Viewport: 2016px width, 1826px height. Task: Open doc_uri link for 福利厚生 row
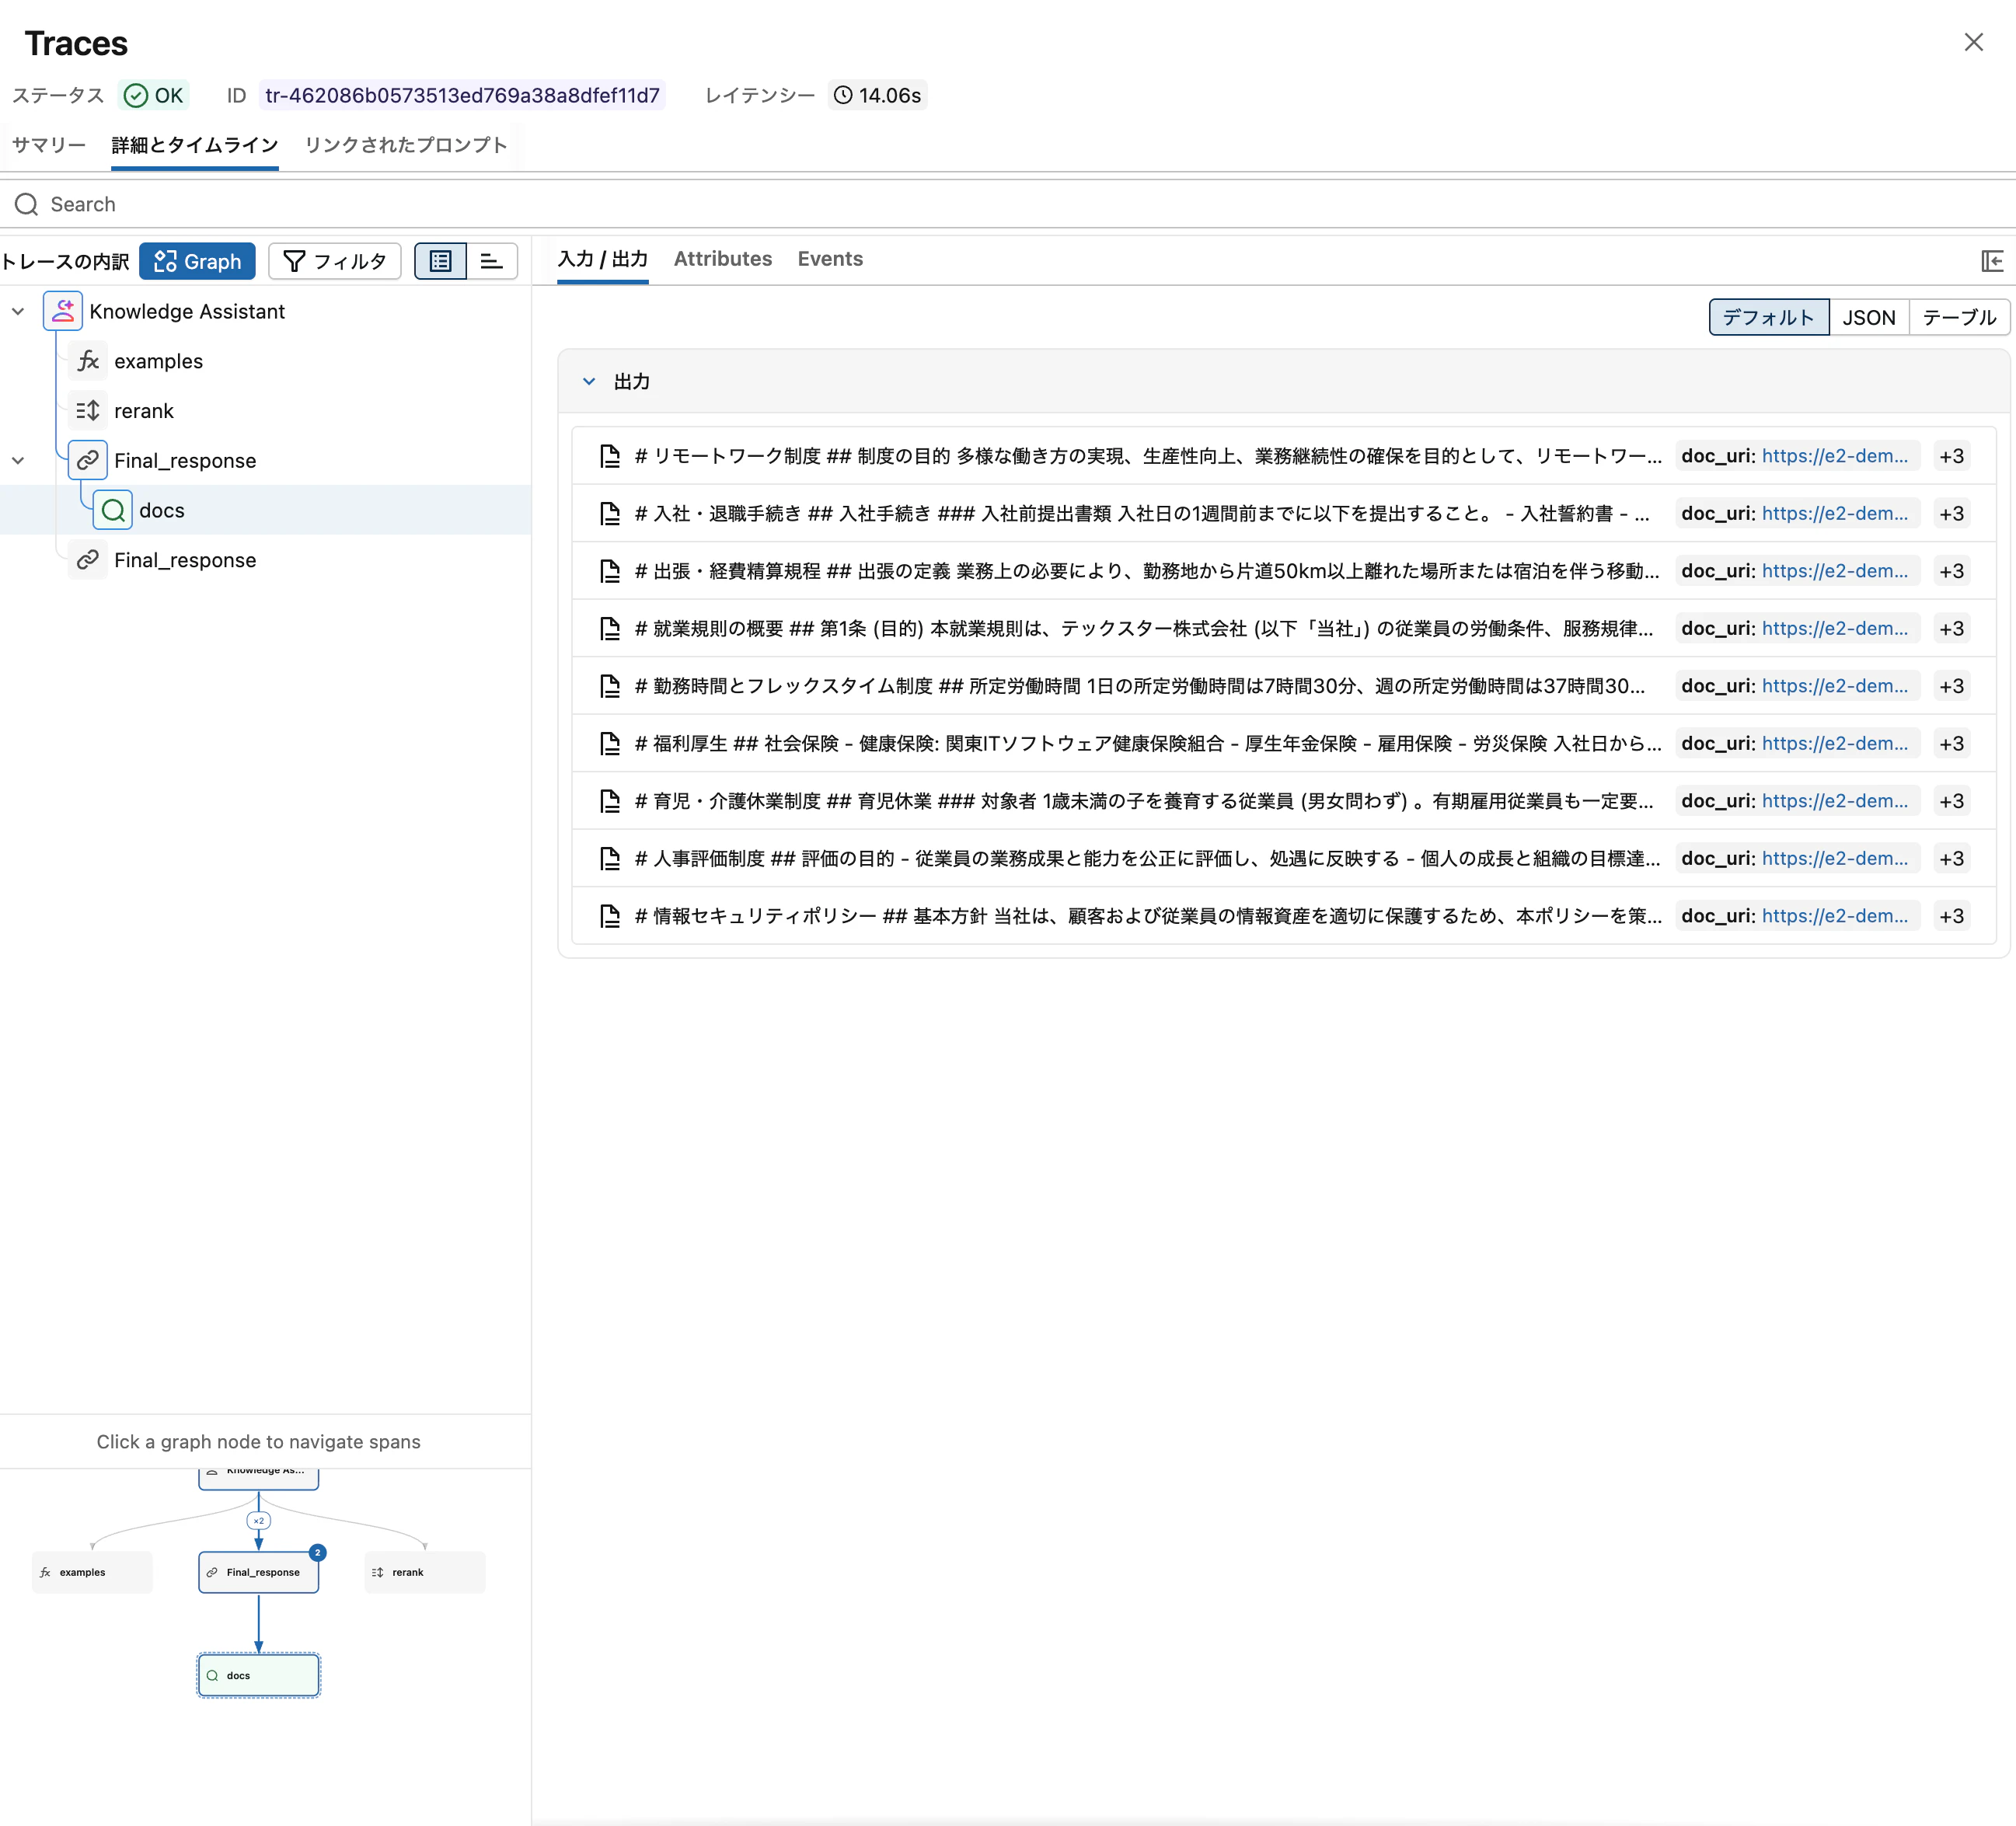point(1835,744)
